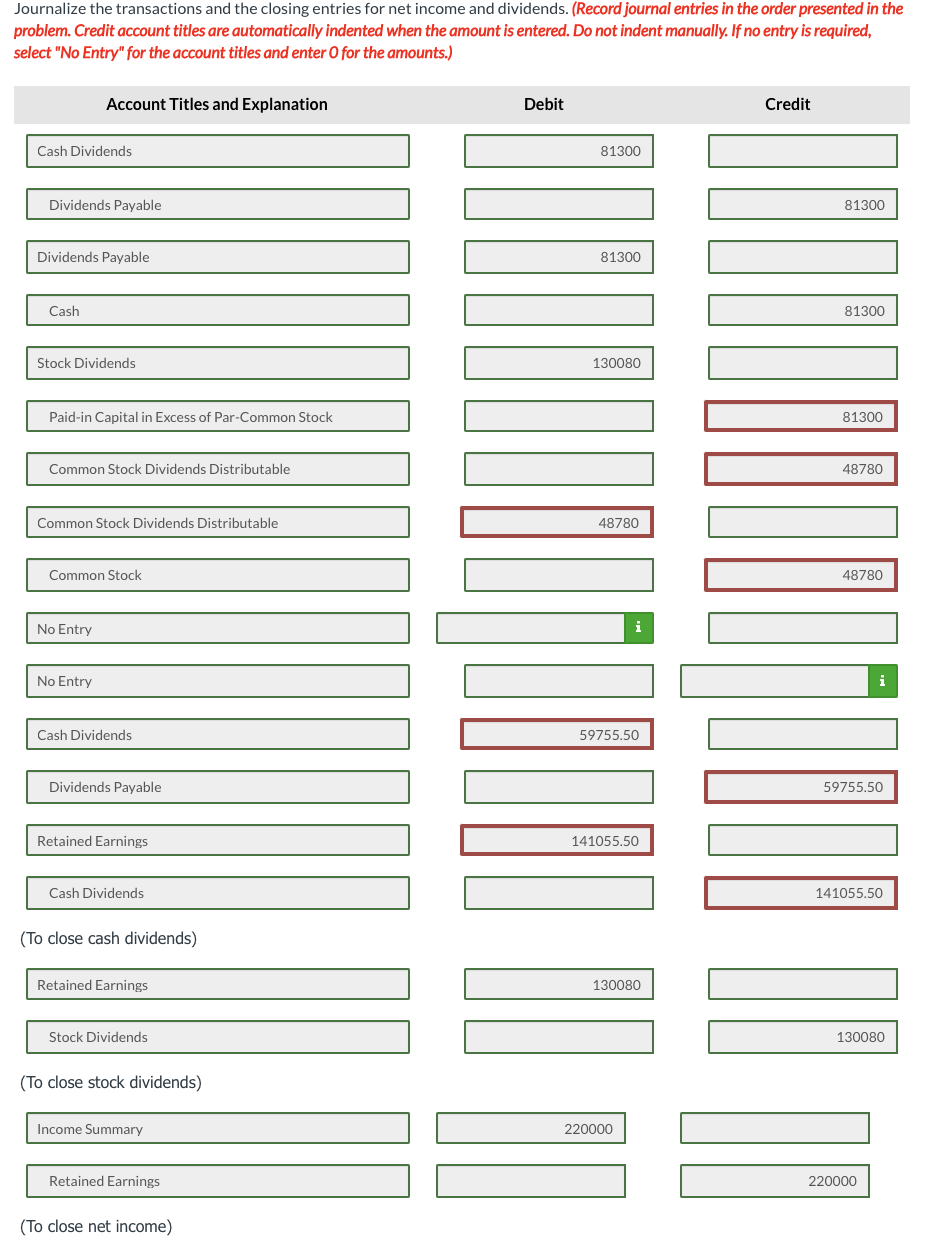Screen dimensions: 932x1252
Task: Click the 81300 debit amount for Cash Dividends
Action: coord(558,150)
